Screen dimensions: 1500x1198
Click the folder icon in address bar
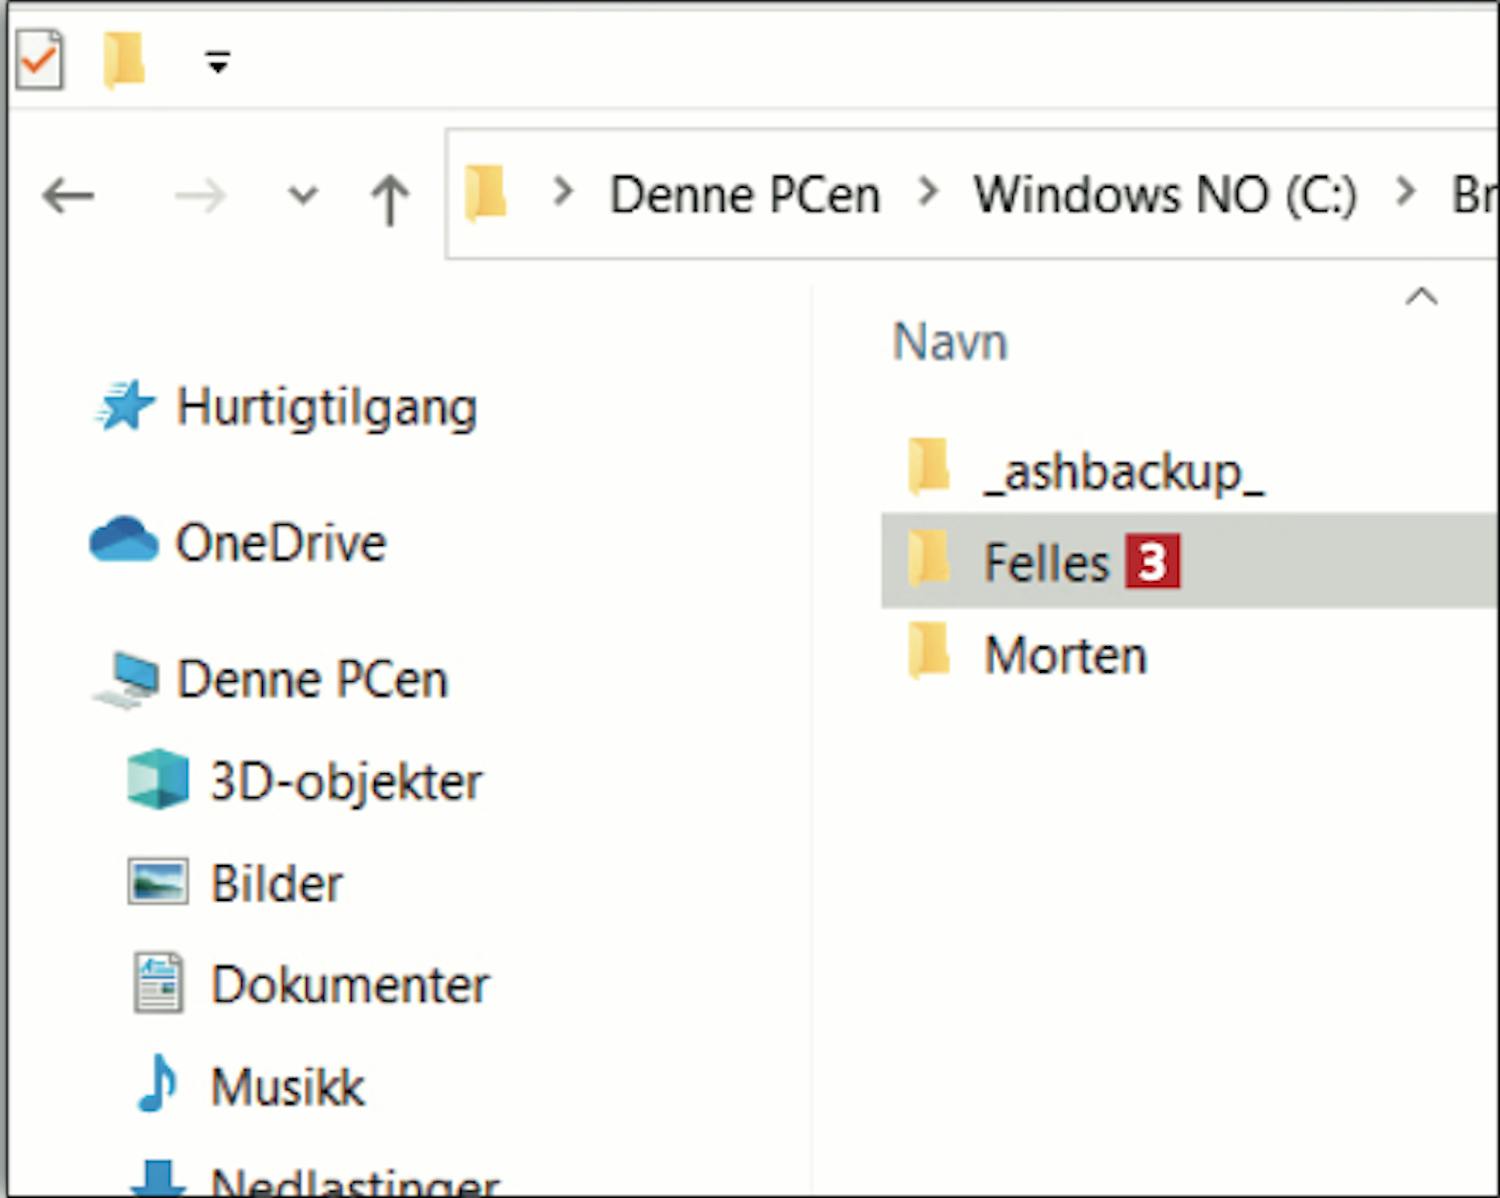coord(486,193)
